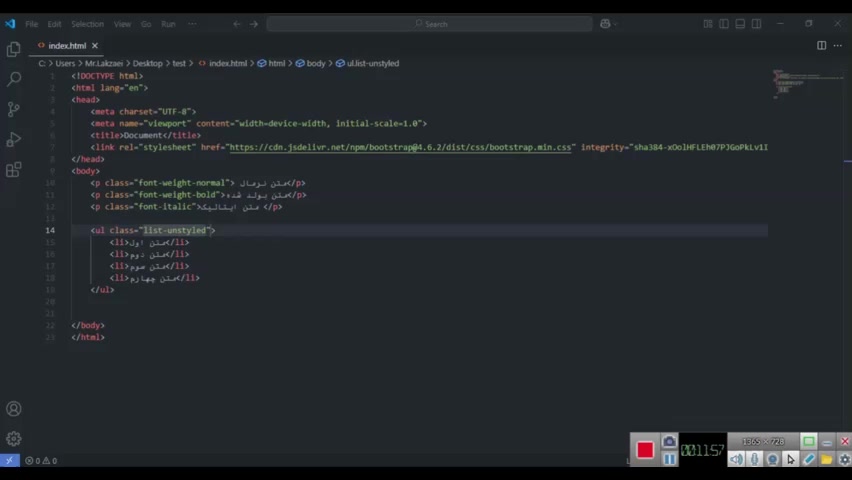Close the index.html tab
The width and height of the screenshot is (852, 480).
coord(95,46)
